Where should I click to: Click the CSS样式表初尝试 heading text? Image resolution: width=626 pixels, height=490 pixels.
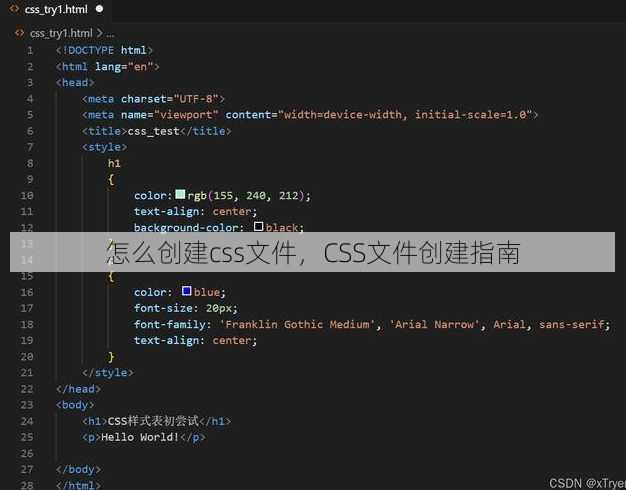pyautogui.click(x=153, y=421)
